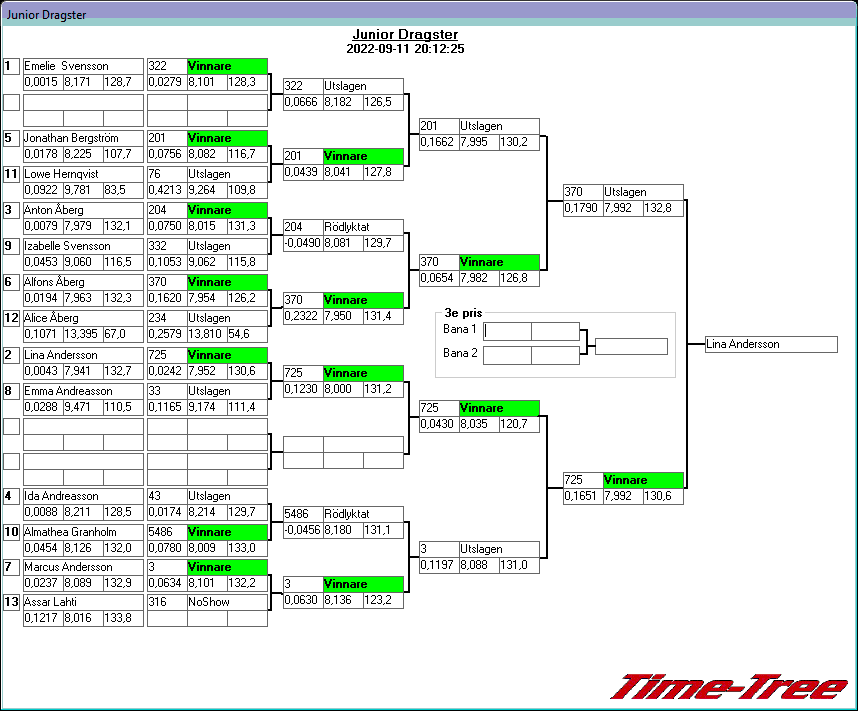
Task: Click Utslagen status for car 33
Action: pos(227,391)
